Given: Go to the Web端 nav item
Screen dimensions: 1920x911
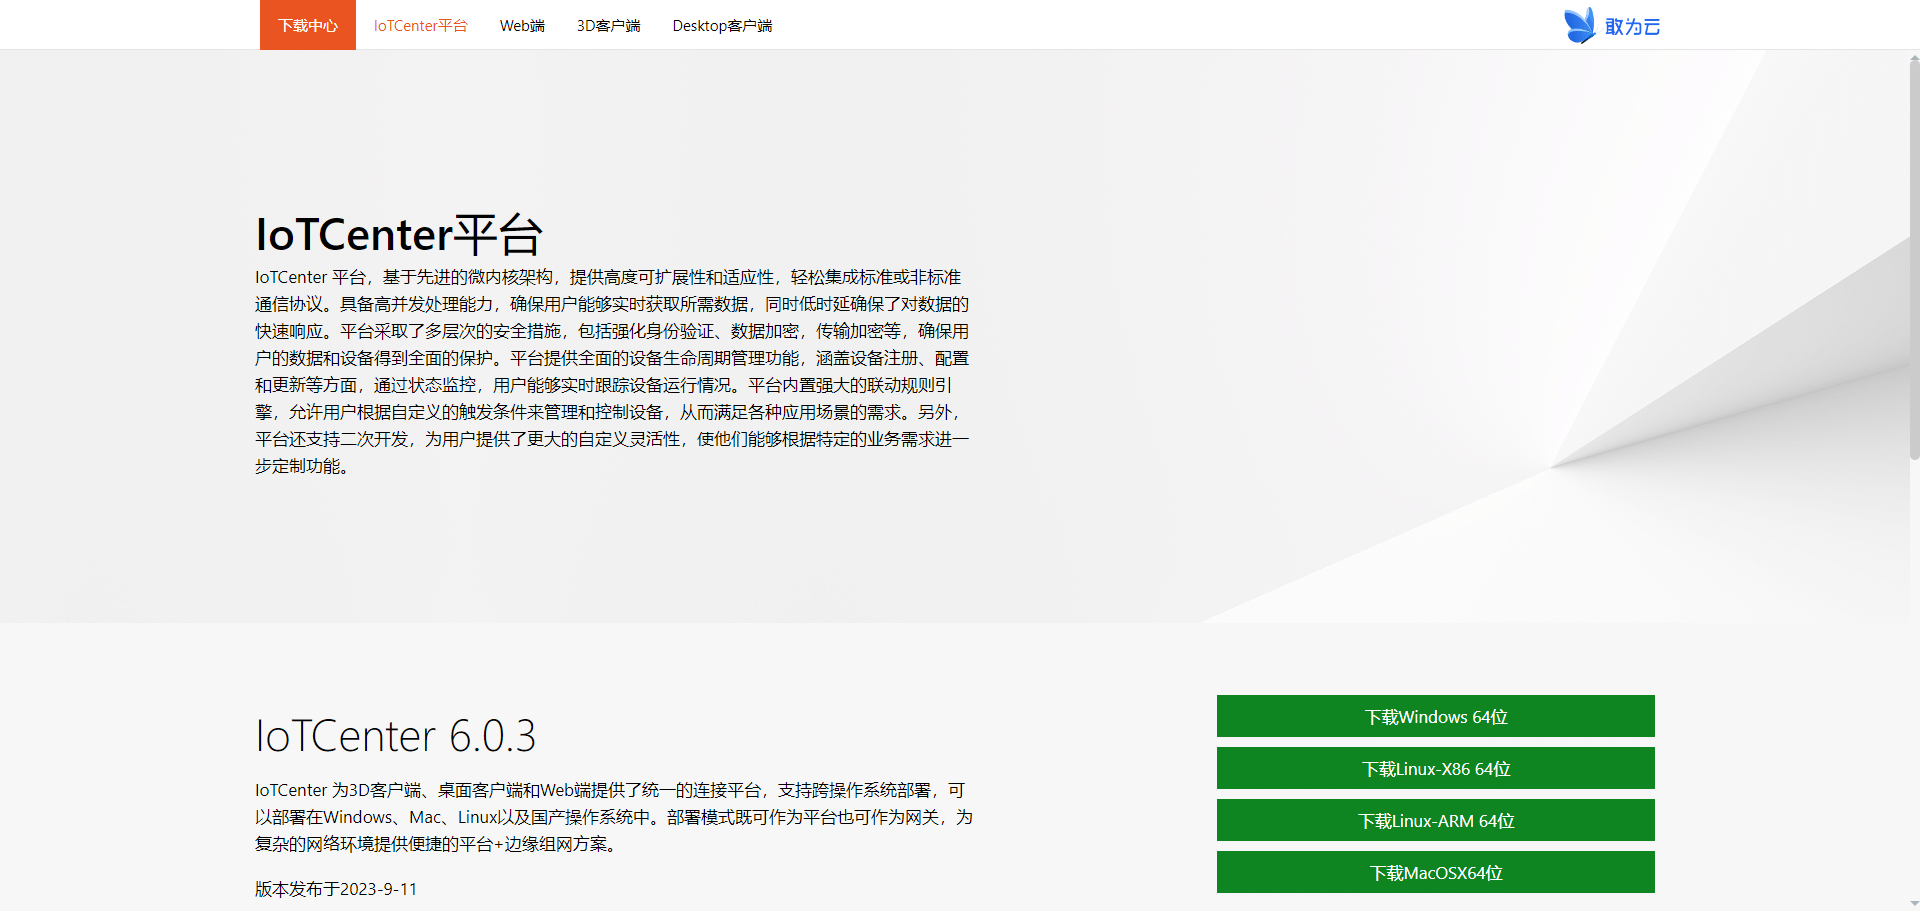Looking at the screenshot, I should click(x=522, y=25).
